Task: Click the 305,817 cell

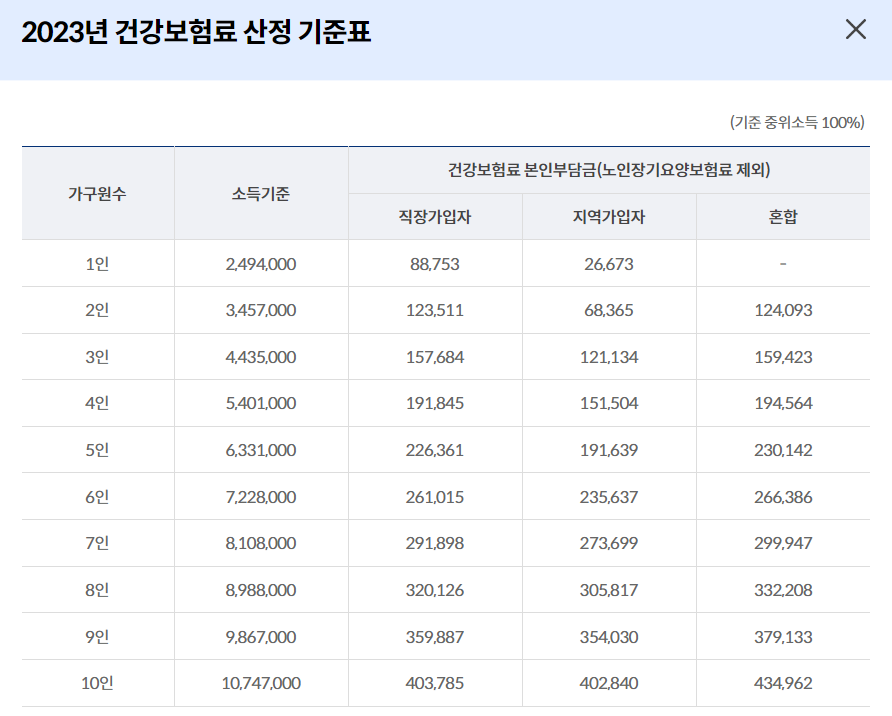Action: coord(609,590)
